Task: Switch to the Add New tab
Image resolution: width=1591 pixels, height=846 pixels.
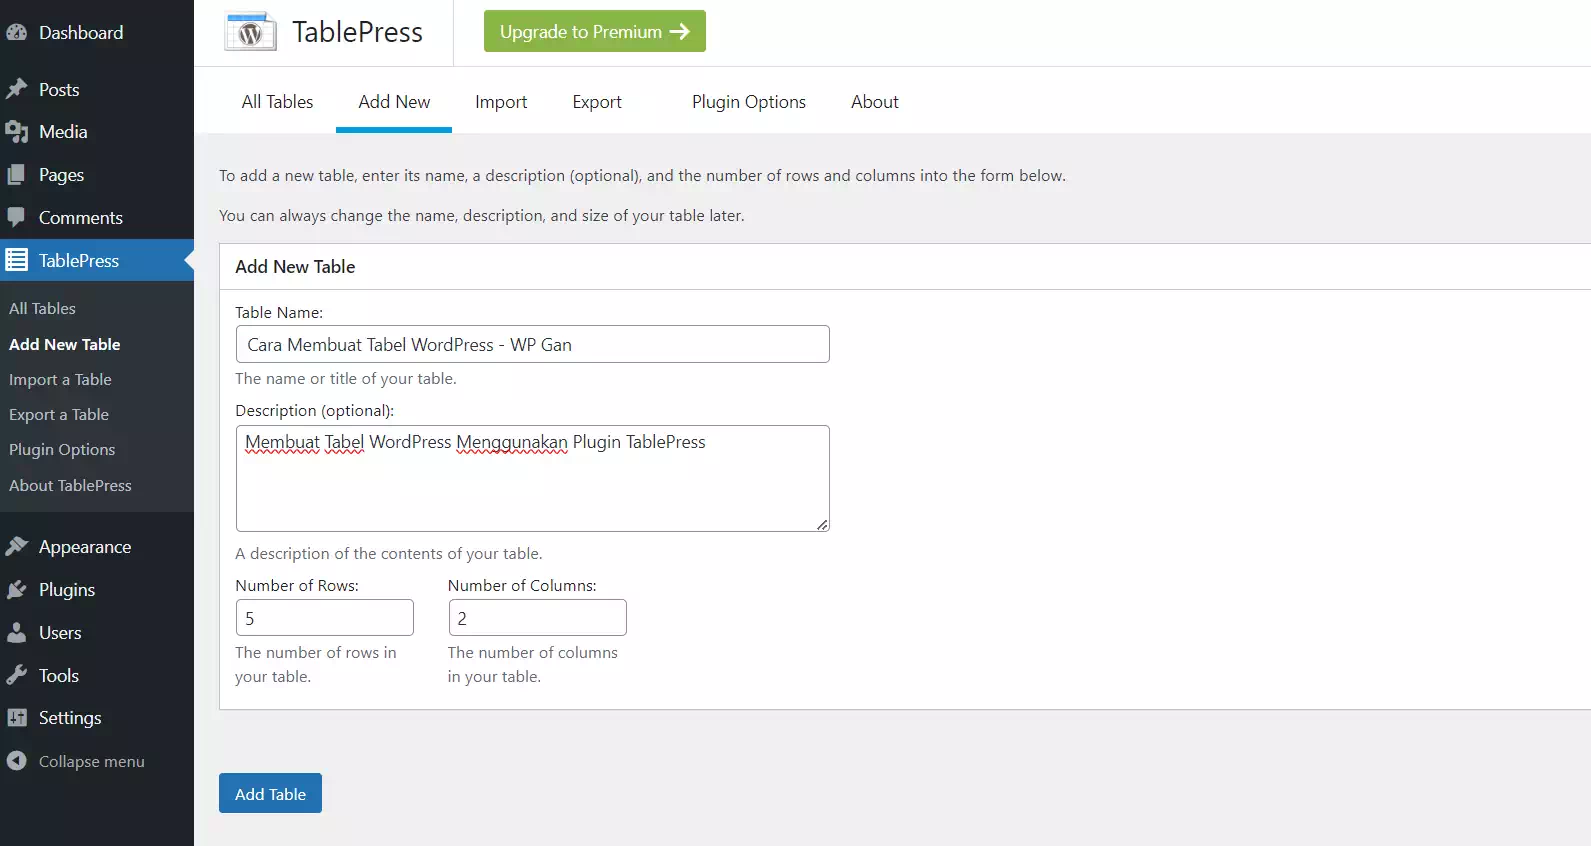Action: (394, 102)
